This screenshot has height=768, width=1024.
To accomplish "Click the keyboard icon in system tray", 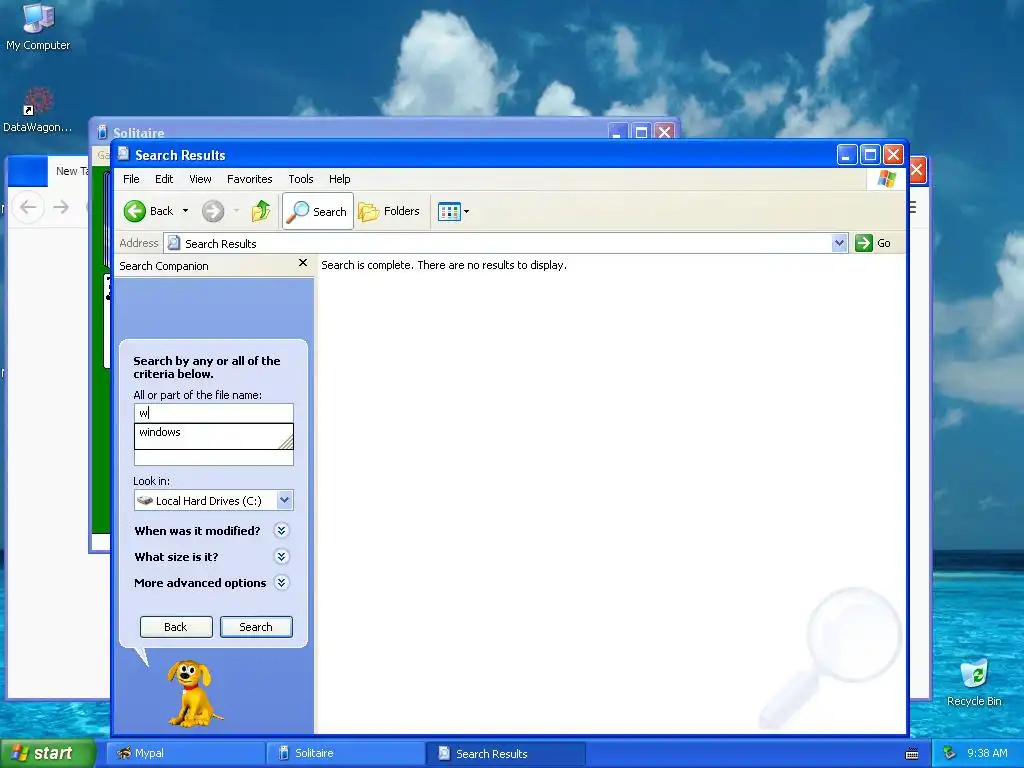I will click(x=912, y=754).
